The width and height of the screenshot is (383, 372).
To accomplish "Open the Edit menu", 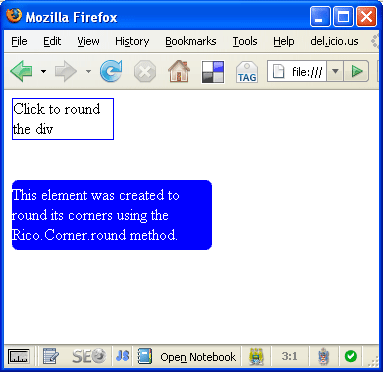I will tap(52, 41).
